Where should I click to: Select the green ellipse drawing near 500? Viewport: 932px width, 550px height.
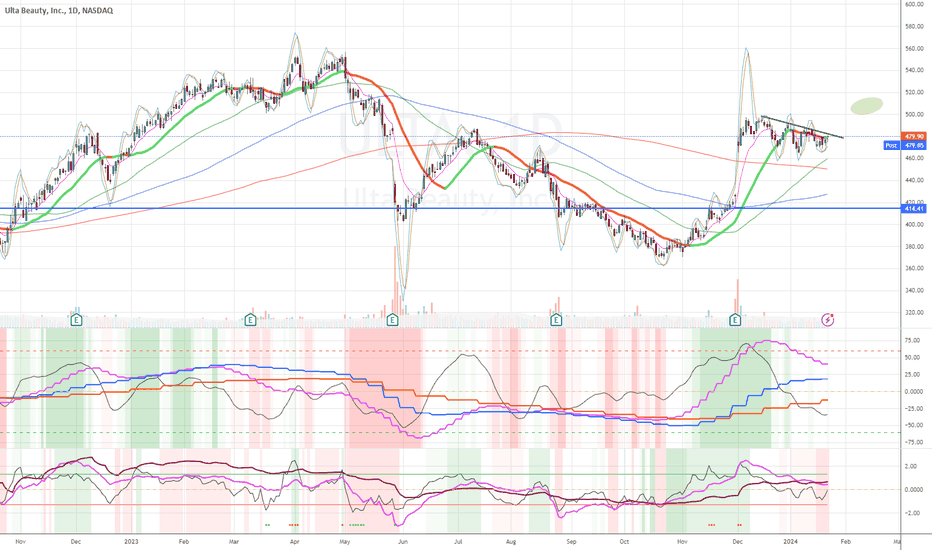coord(867,106)
